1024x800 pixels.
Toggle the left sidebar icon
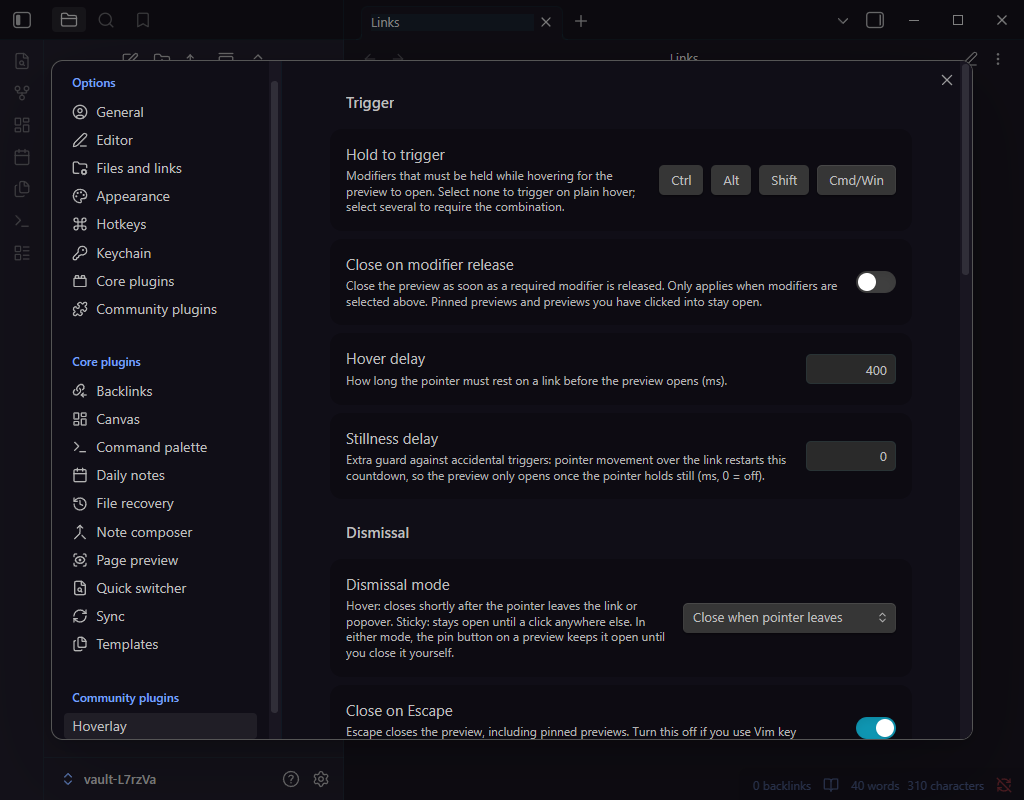[x=22, y=20]
